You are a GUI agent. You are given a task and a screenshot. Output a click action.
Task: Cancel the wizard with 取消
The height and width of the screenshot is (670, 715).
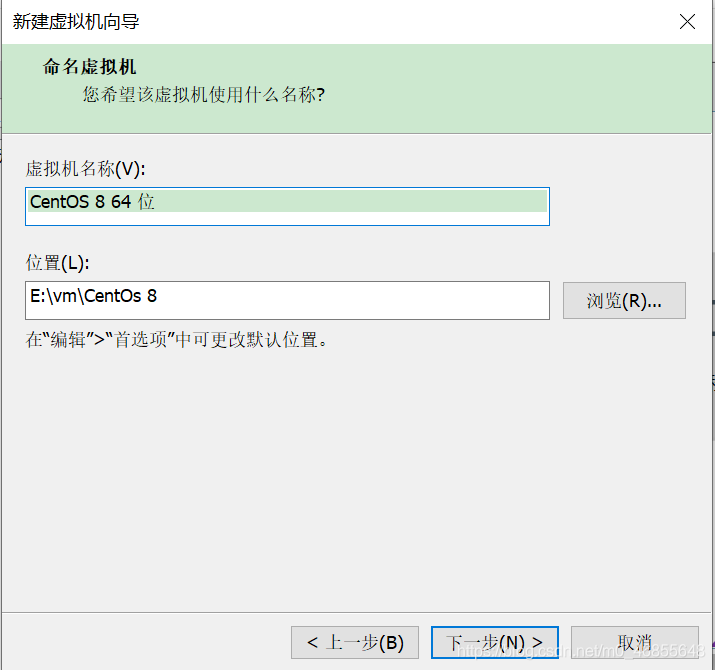(x=635, y=642)
